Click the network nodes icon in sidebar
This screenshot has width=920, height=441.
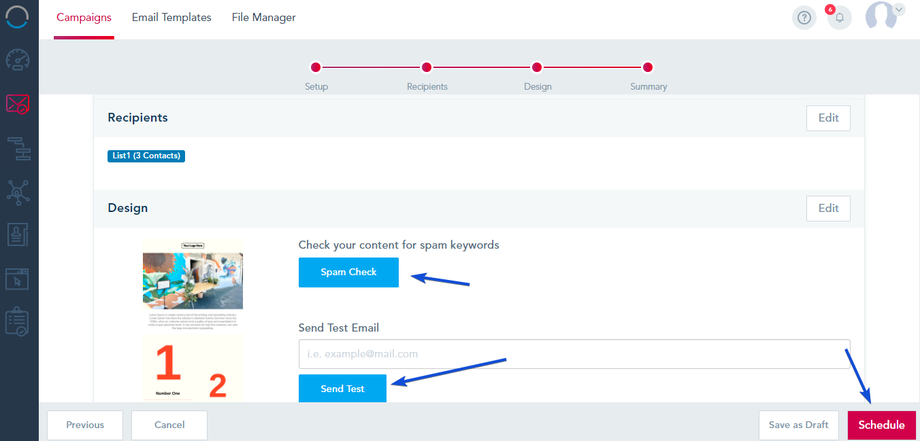coord(19,191)
